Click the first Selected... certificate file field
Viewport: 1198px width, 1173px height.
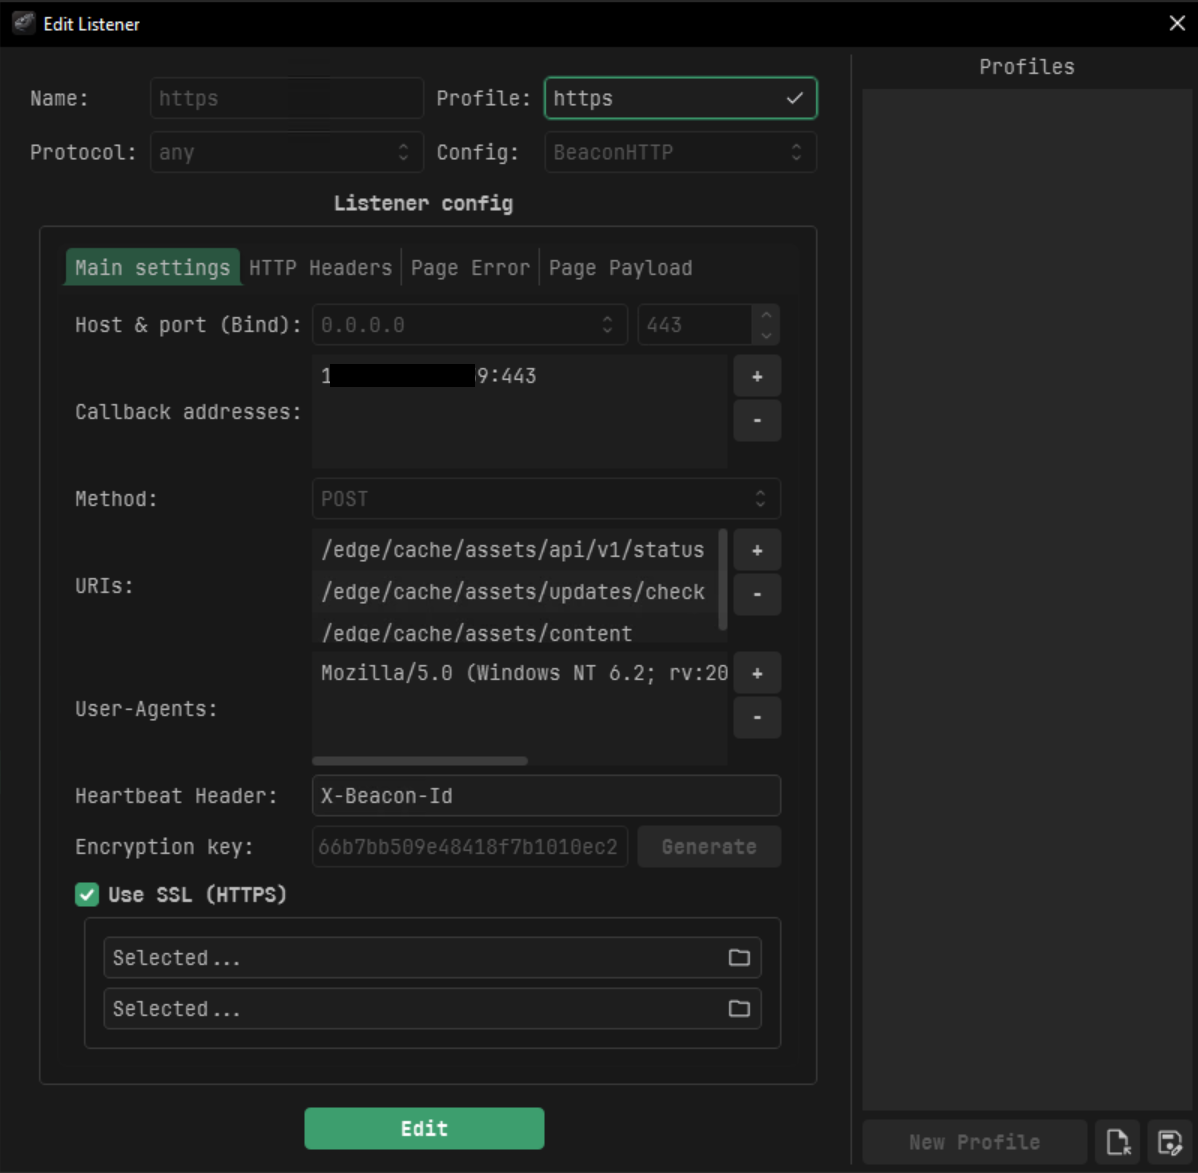pos(432,958)
